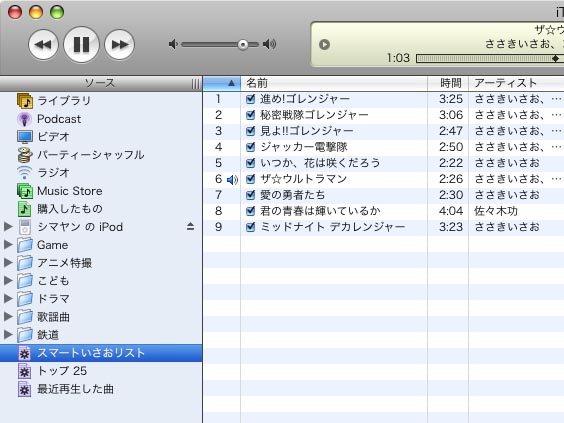The image size is (564, 423).
Task: Click the low volume speaker icon
Action: 173,44
